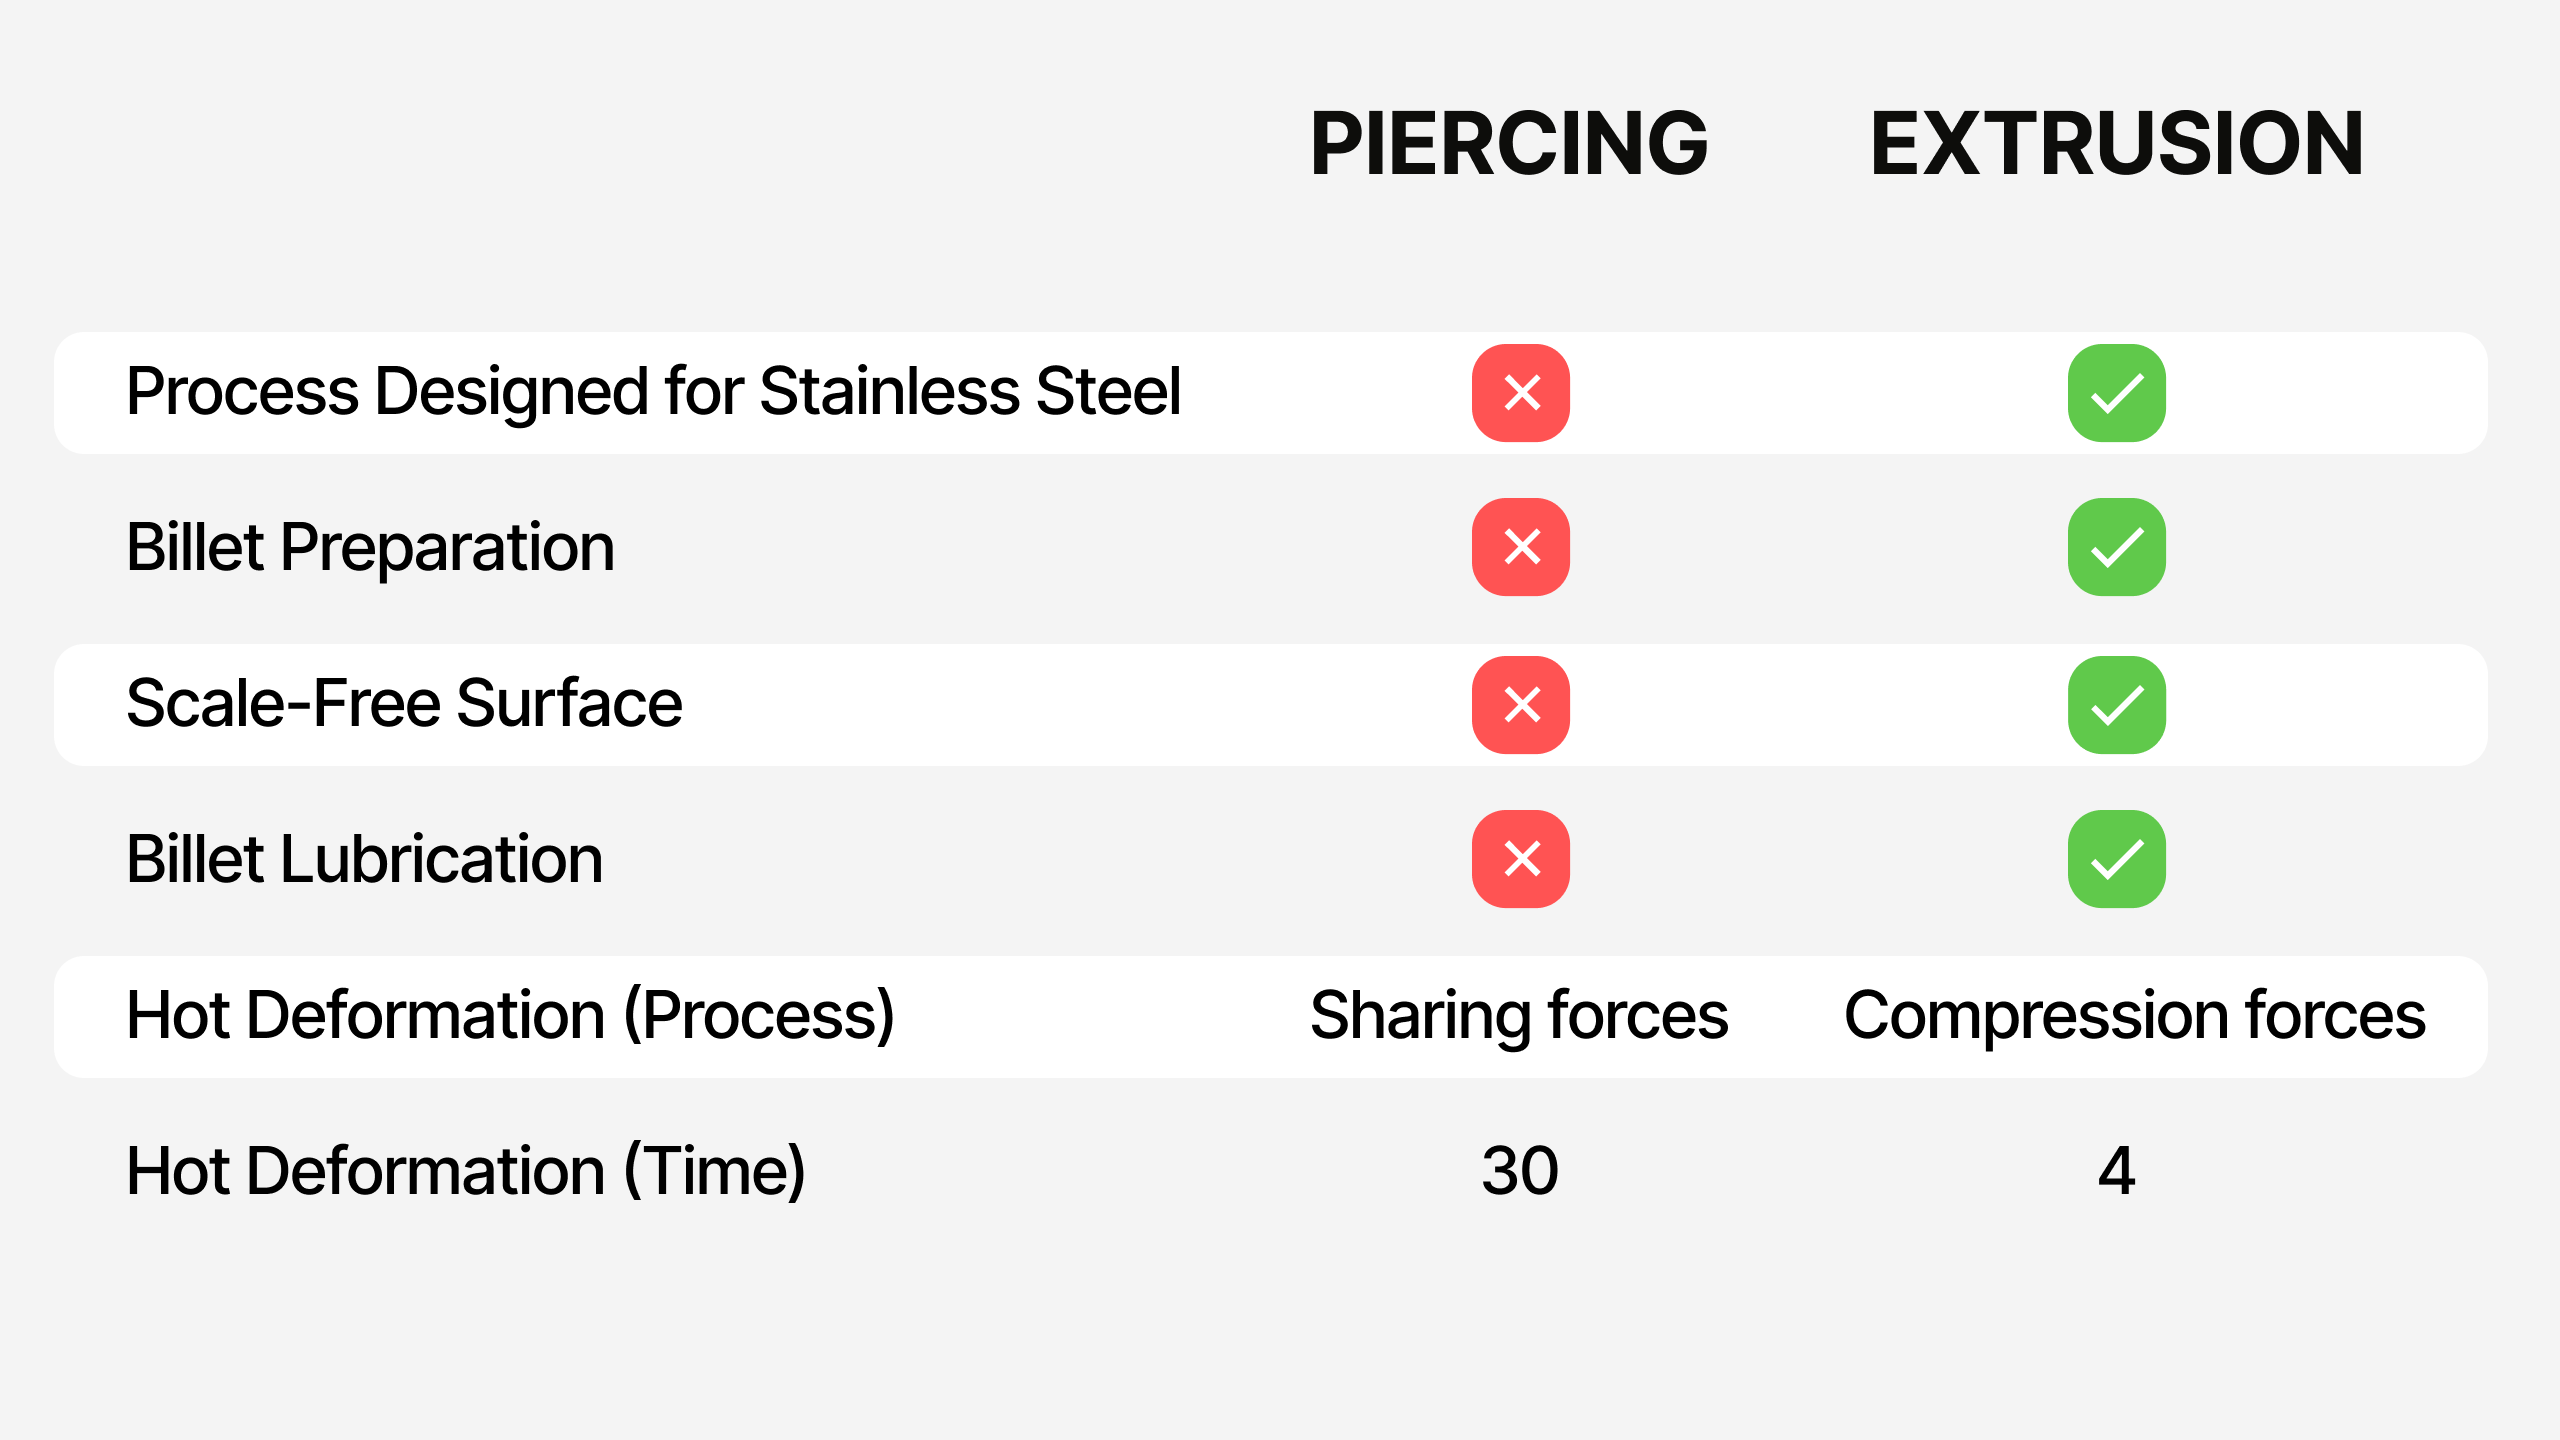Select the piercing time value 30
This screenshot has width=2560, height=1440.
pyautogui.click(x=1520, y=1171)
